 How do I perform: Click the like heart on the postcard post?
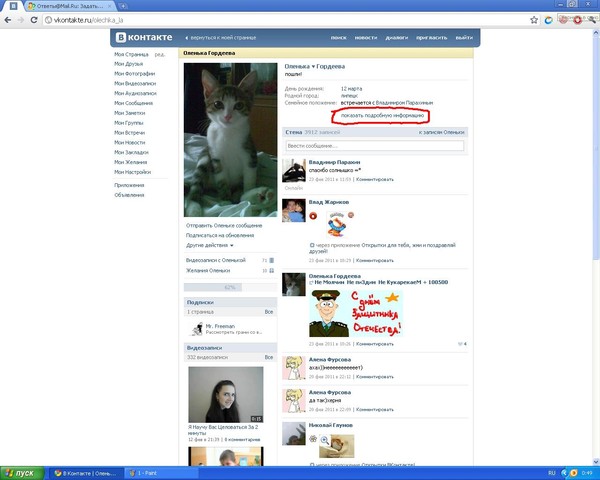[460, 343]
